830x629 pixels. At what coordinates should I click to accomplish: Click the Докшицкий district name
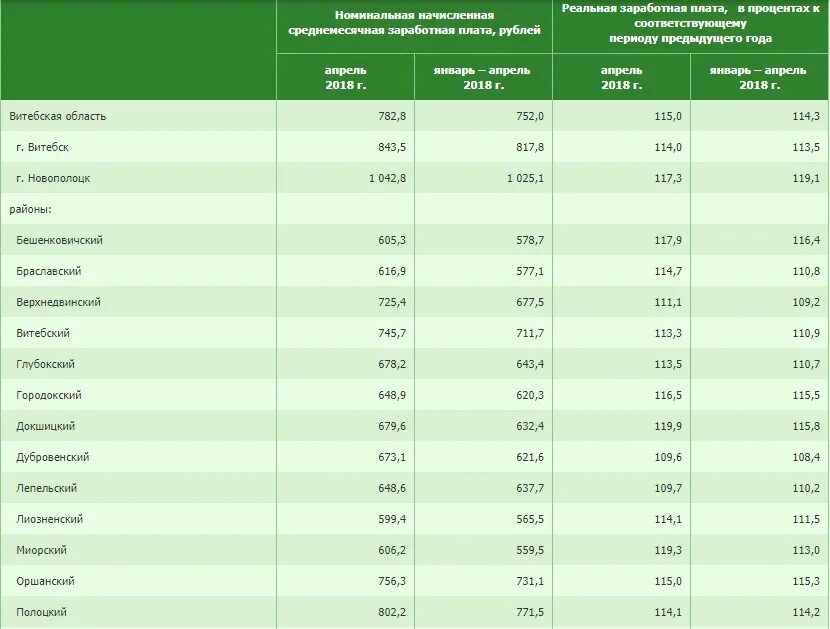(x=46, y=426)
